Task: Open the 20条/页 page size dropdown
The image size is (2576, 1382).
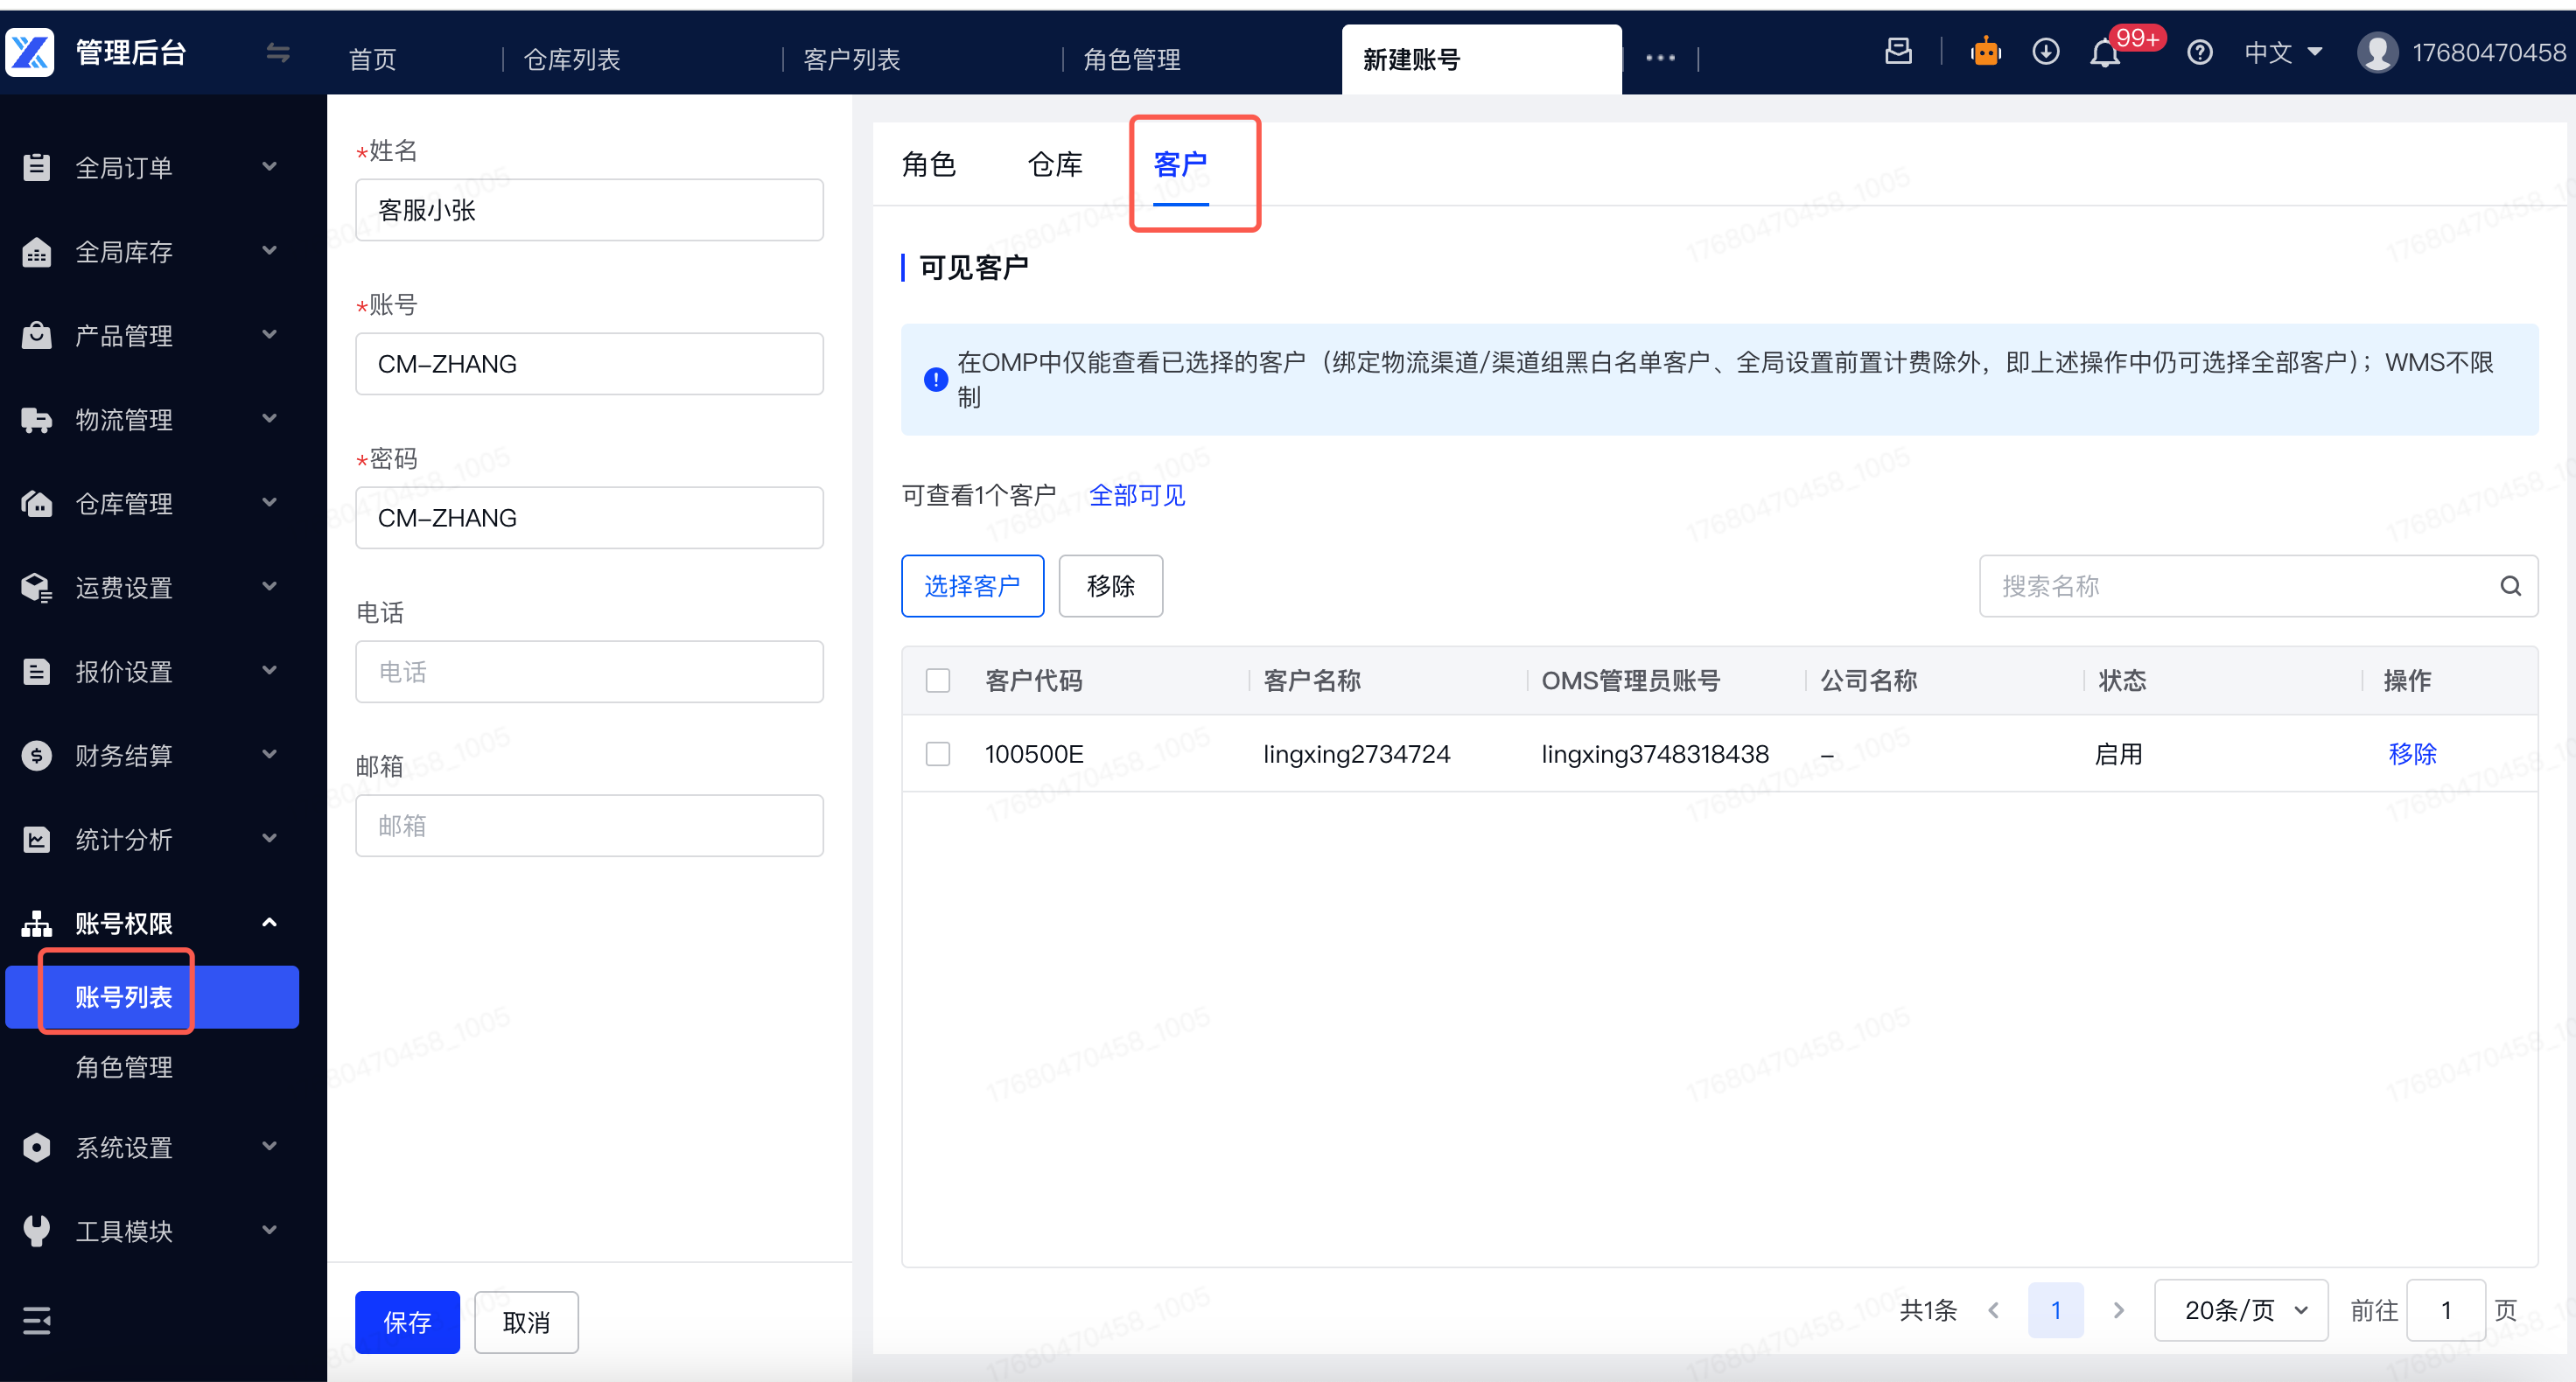Action: point(2241,1310)
